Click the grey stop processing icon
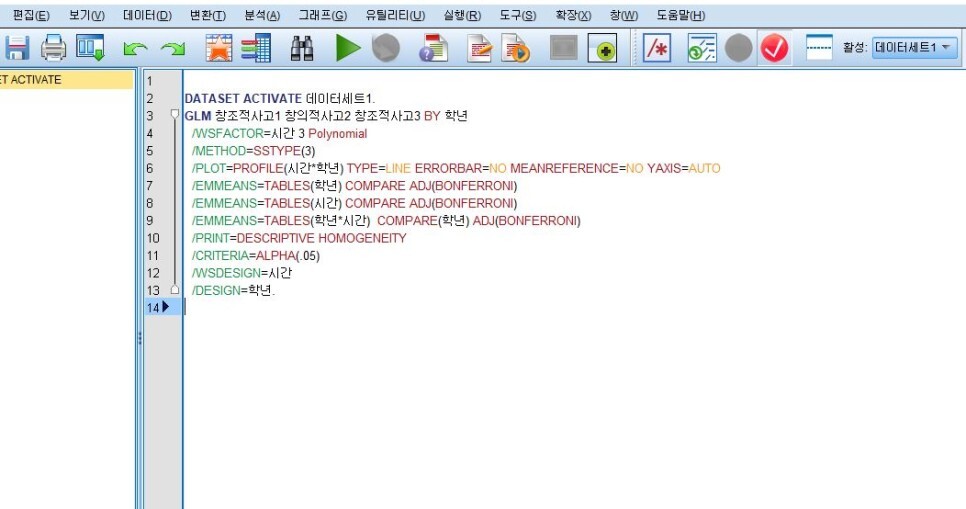The height and width of the screenshot is (509, 966). [x=386, y=48]
